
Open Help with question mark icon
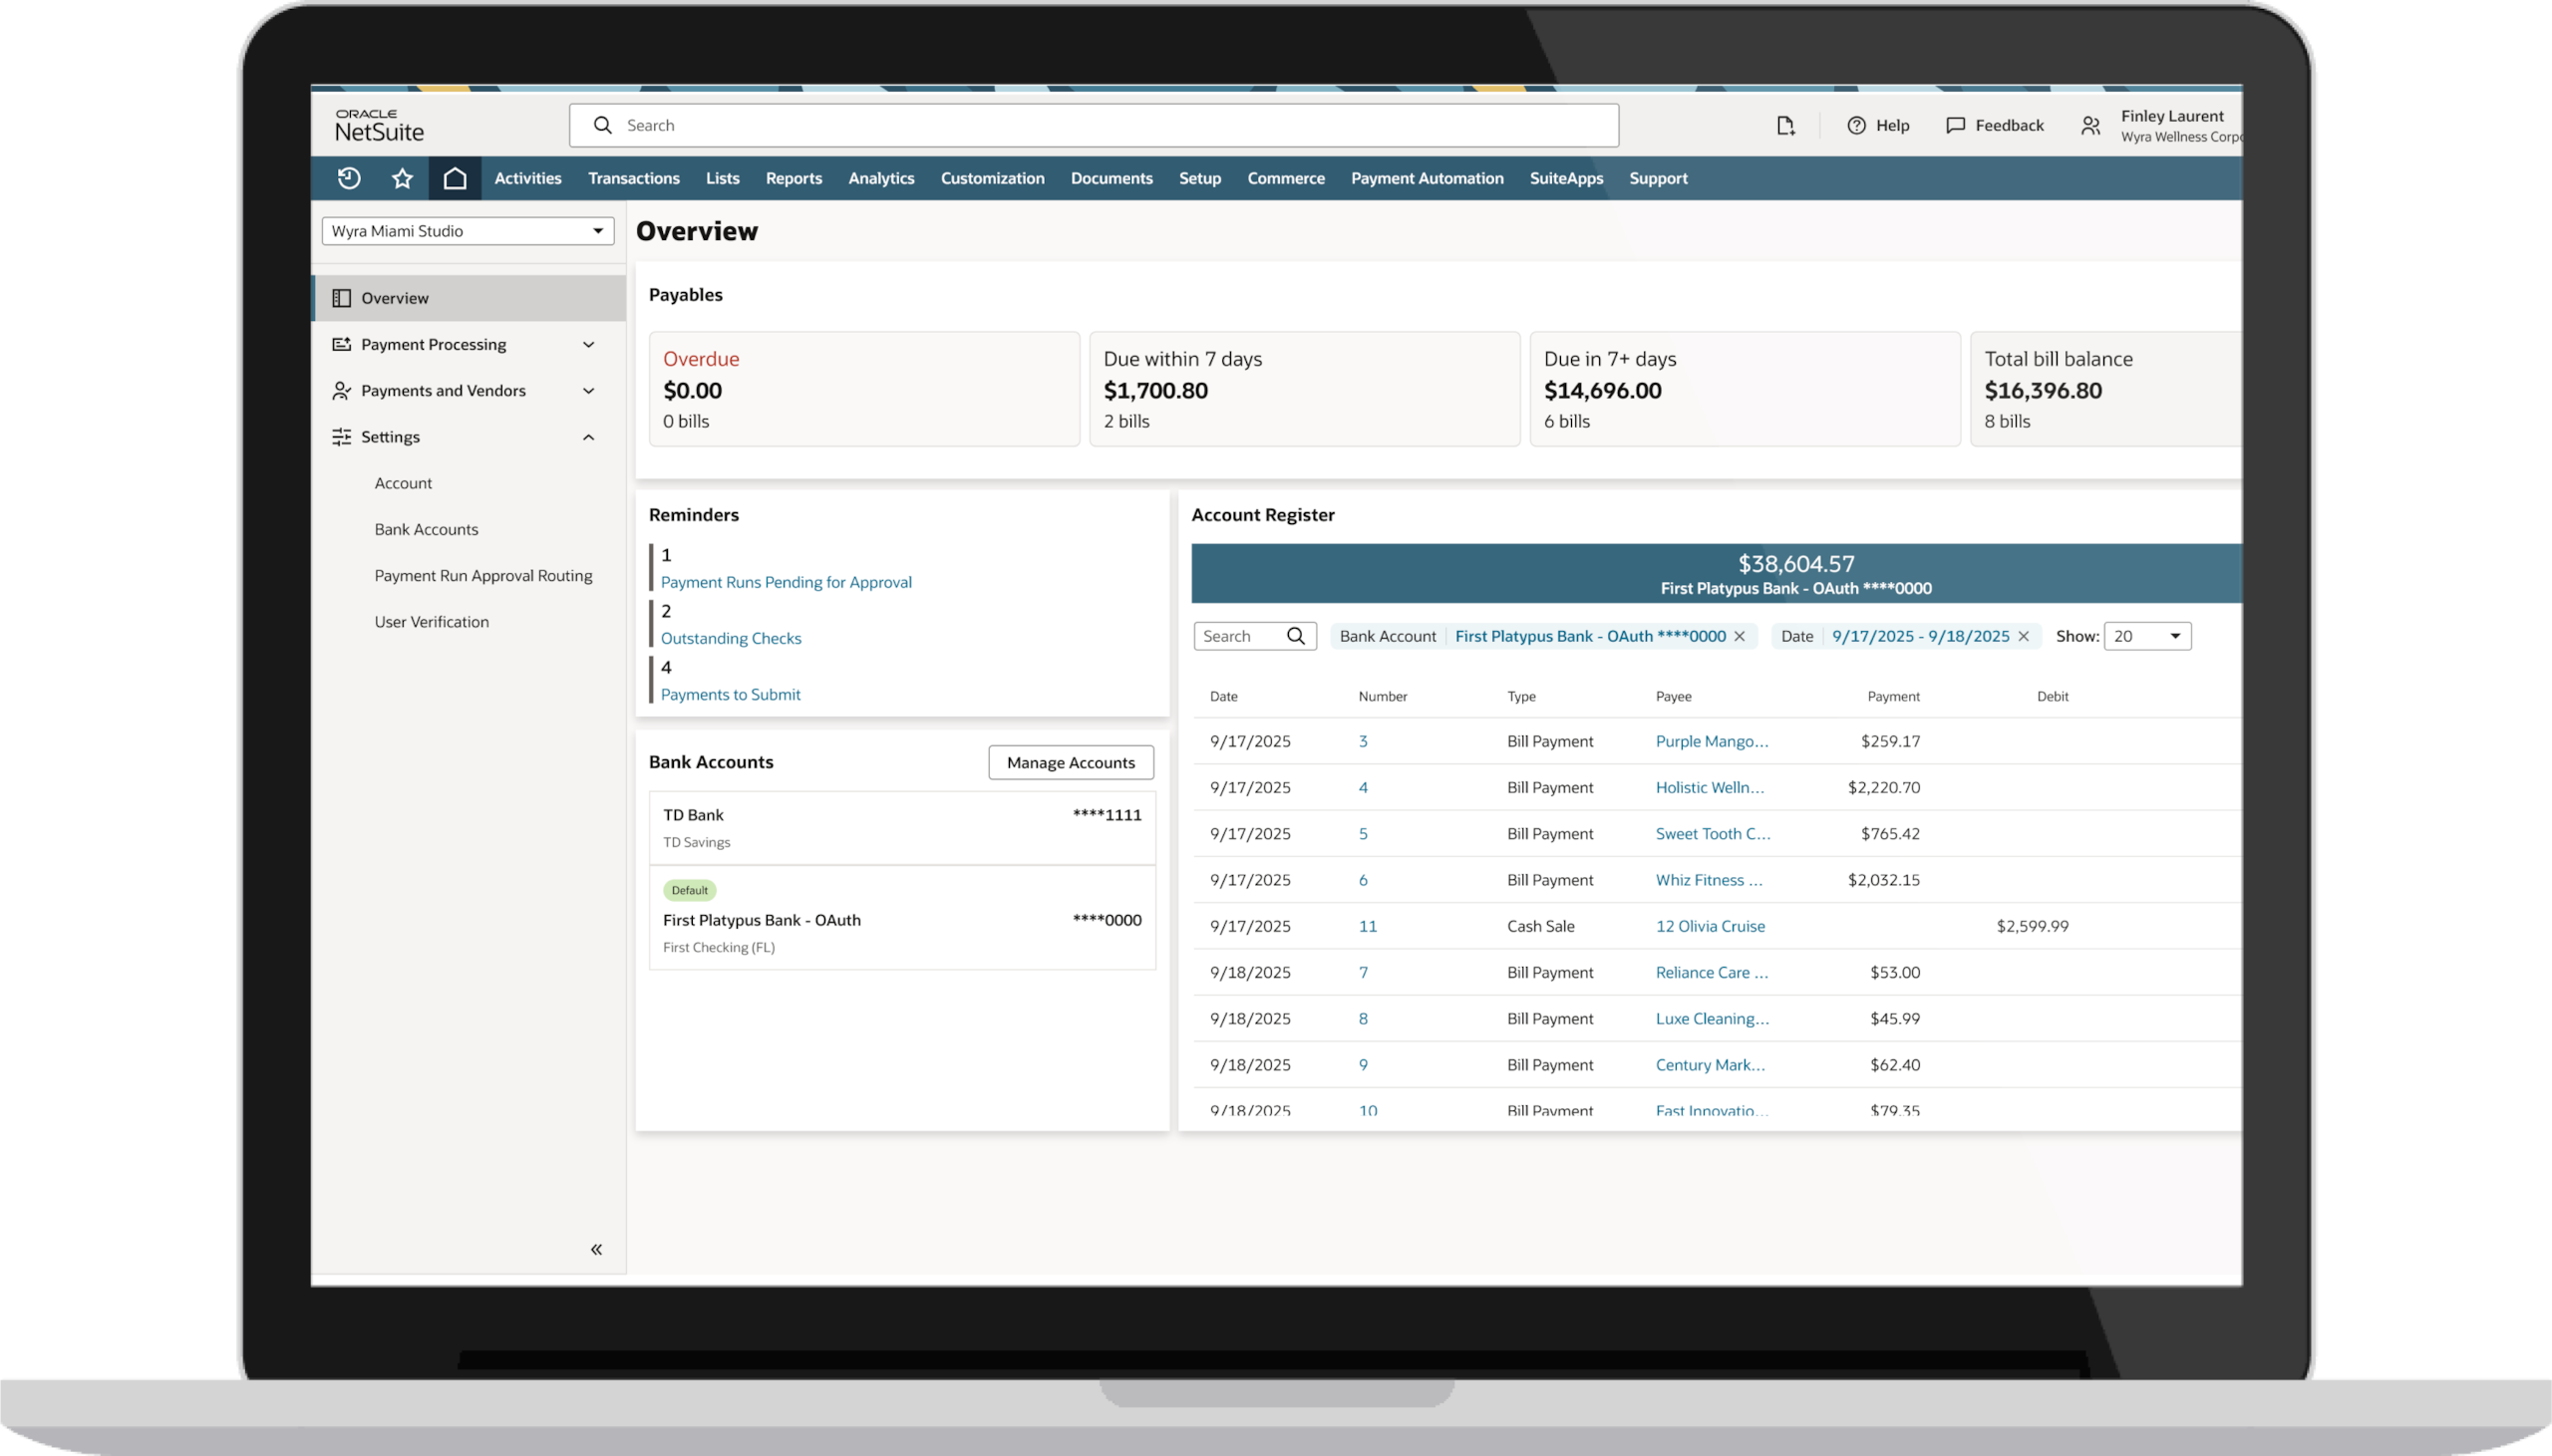click(1857, 125)
